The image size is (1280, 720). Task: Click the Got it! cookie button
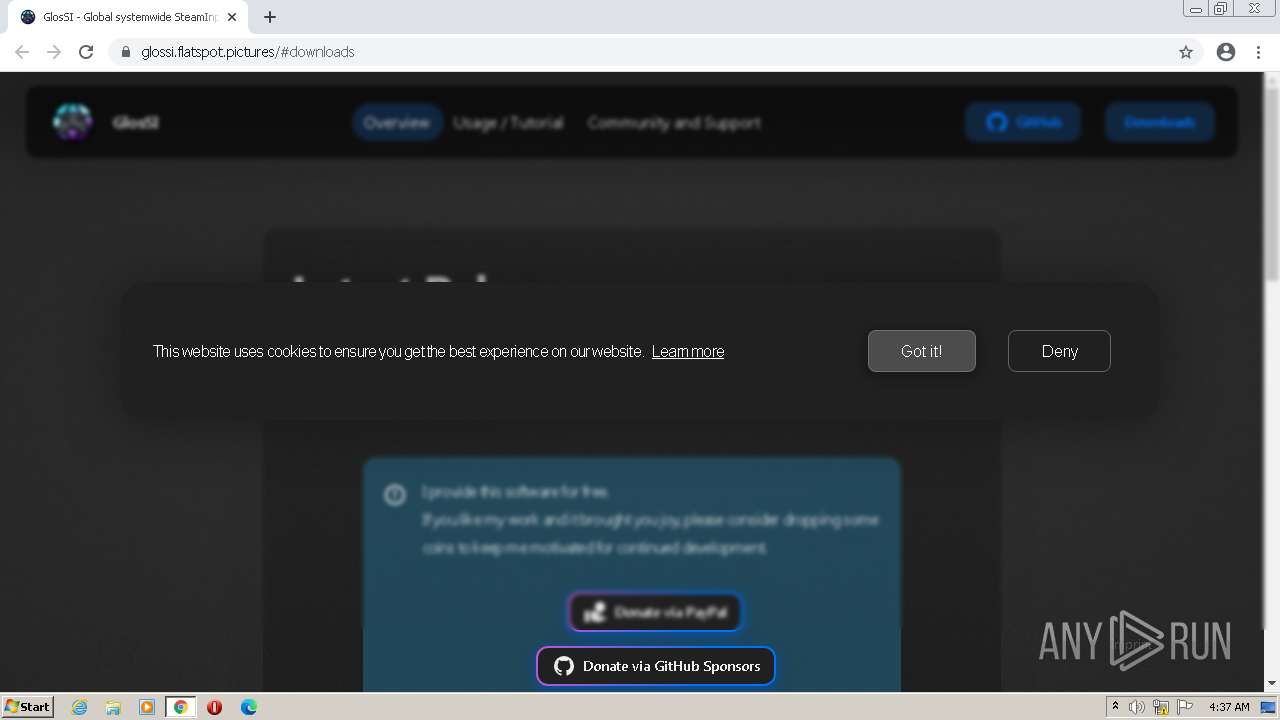(921, 351)
